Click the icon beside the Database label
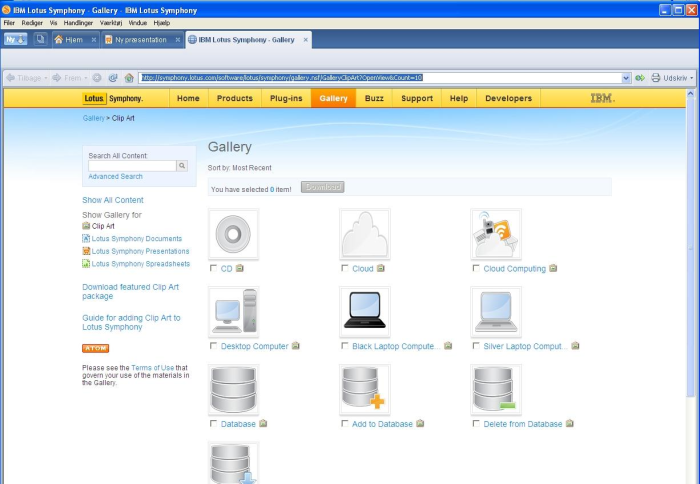The image size is (700, 484). click(263, 423)
